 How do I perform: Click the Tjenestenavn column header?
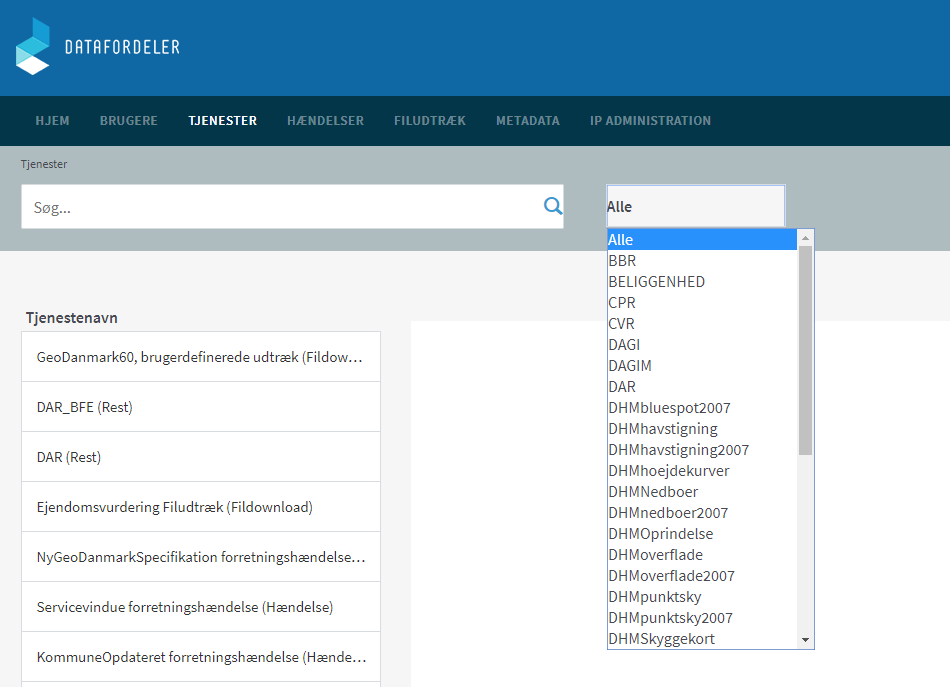click(71, 317)
